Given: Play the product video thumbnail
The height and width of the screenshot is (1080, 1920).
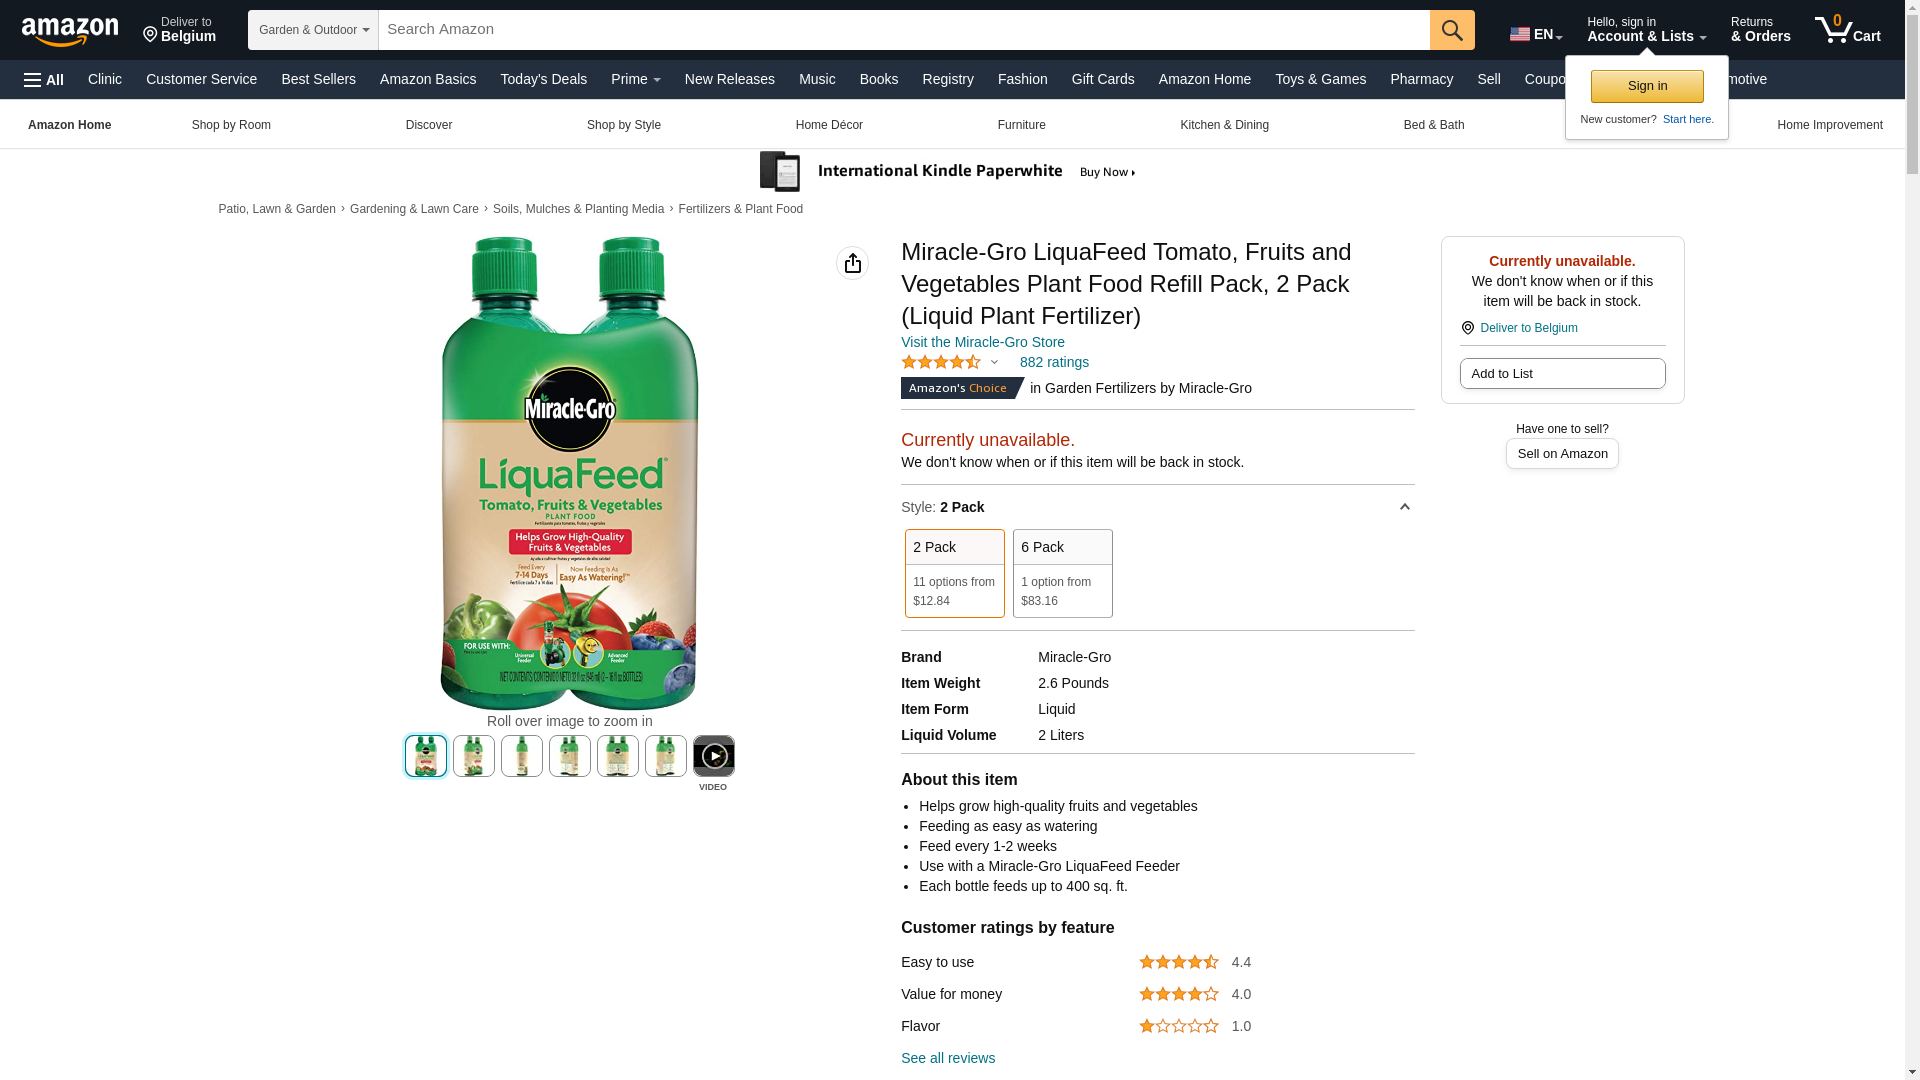Looking at the screenshot, I should (713, 757).
